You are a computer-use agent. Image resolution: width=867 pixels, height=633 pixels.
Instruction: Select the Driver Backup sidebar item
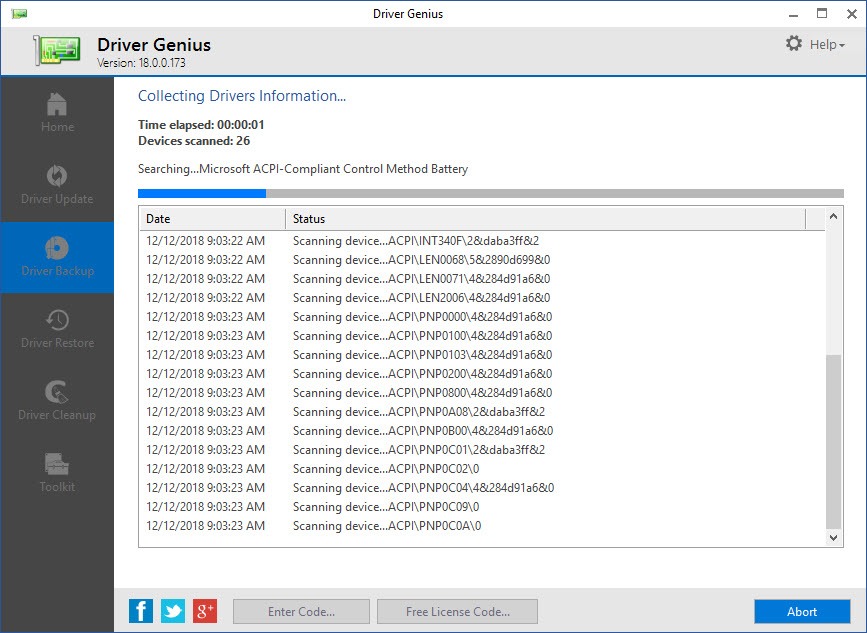pyautogui.click(x=57, y=257)
